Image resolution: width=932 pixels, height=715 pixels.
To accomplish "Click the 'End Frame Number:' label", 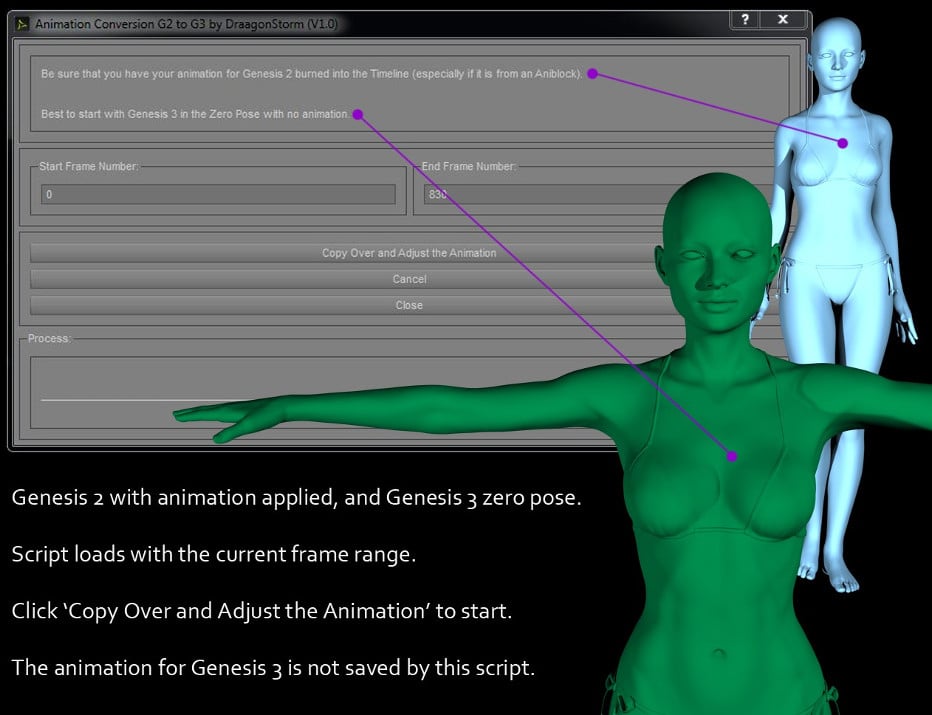I will coord(468,166).
